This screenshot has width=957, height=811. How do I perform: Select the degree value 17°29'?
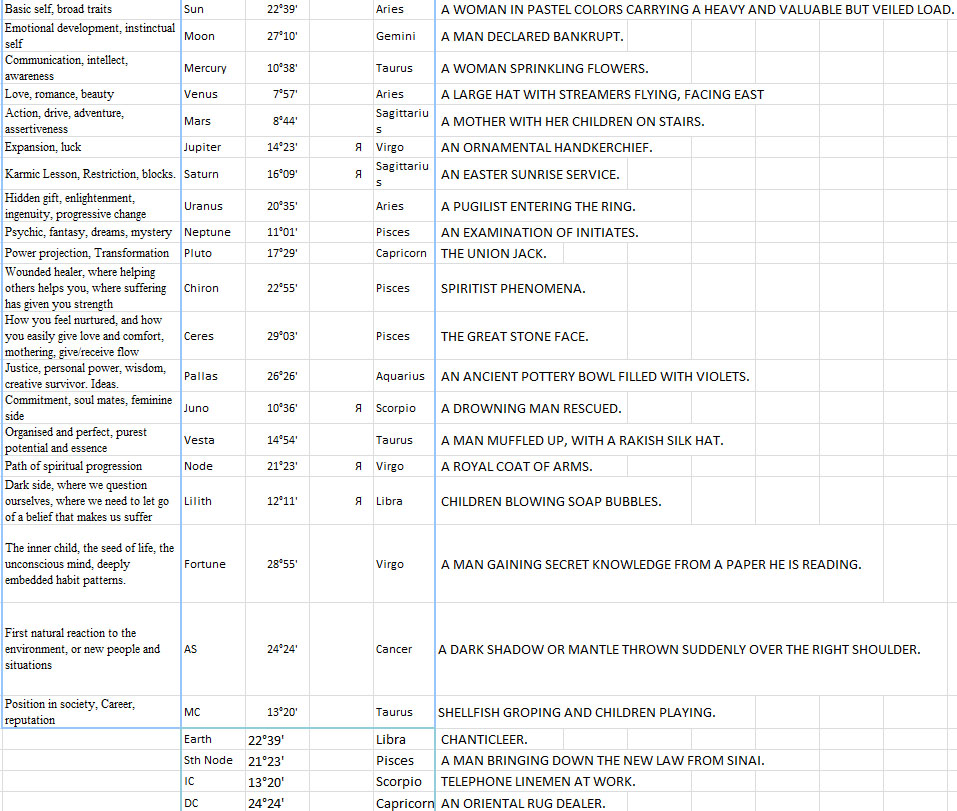click(281, 253)
